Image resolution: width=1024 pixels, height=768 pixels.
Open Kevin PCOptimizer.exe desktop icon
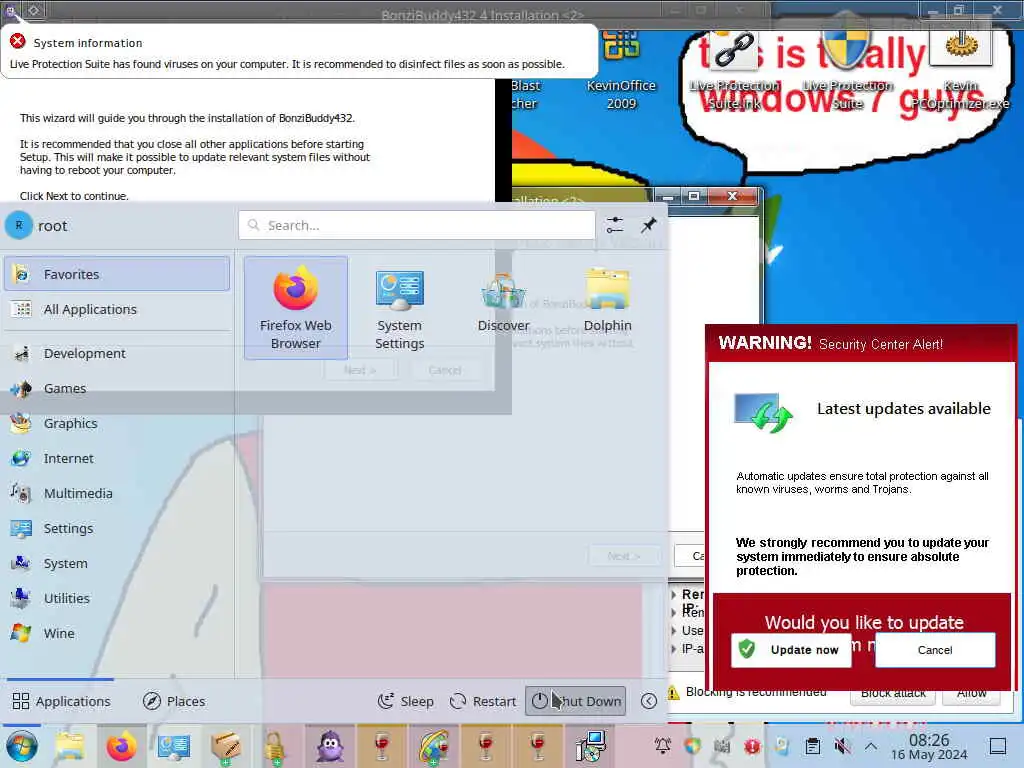pyautogui.click(x=961, y=70)
